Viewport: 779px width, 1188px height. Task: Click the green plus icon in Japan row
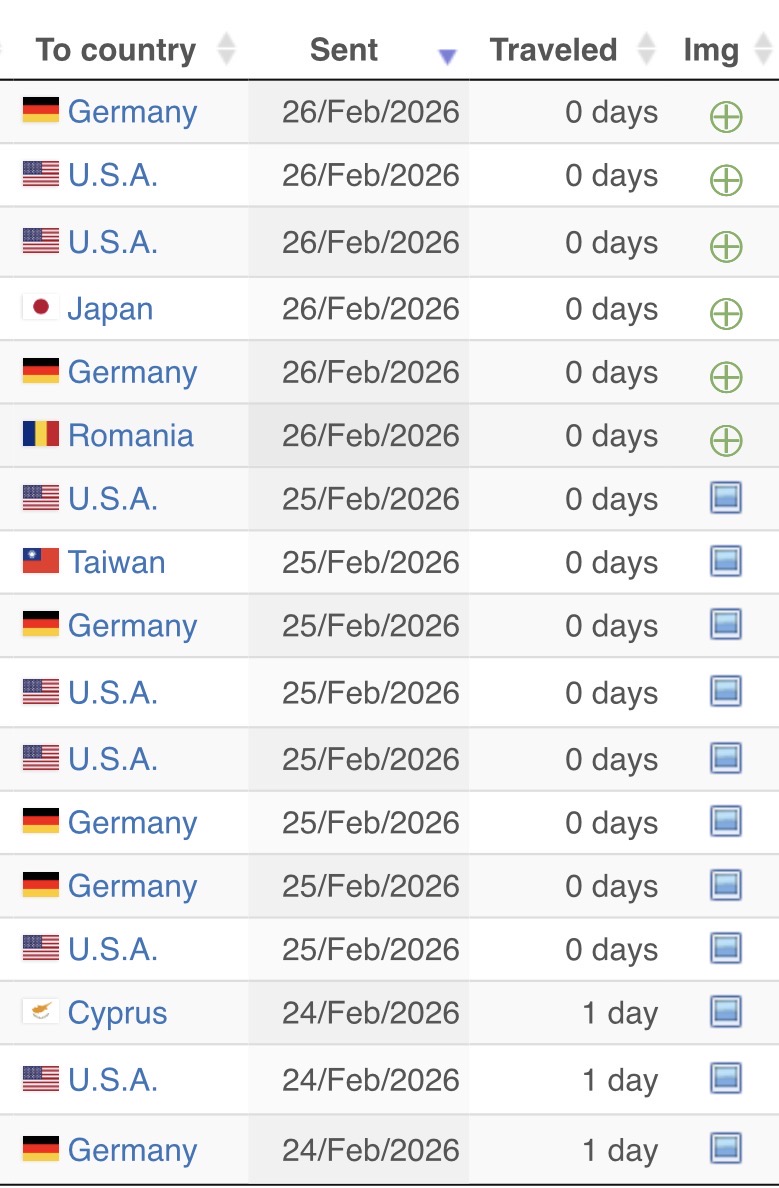726,313
